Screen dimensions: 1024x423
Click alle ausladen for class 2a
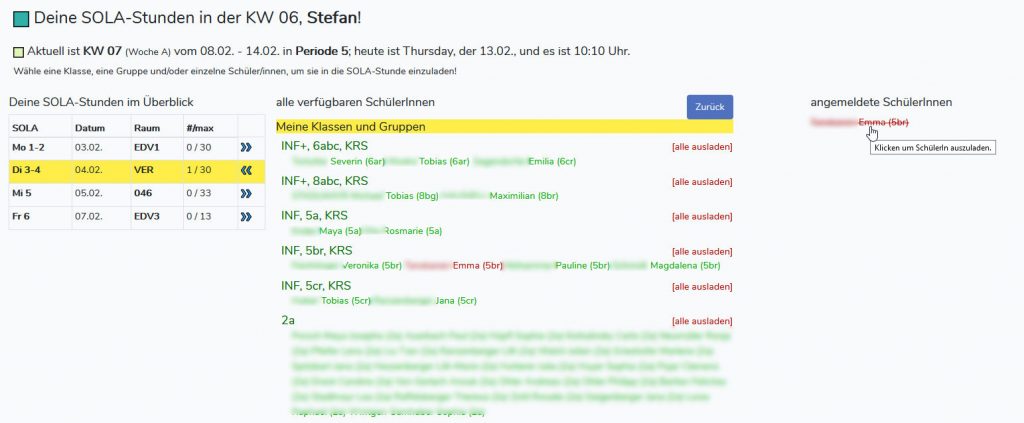(702, 321)
